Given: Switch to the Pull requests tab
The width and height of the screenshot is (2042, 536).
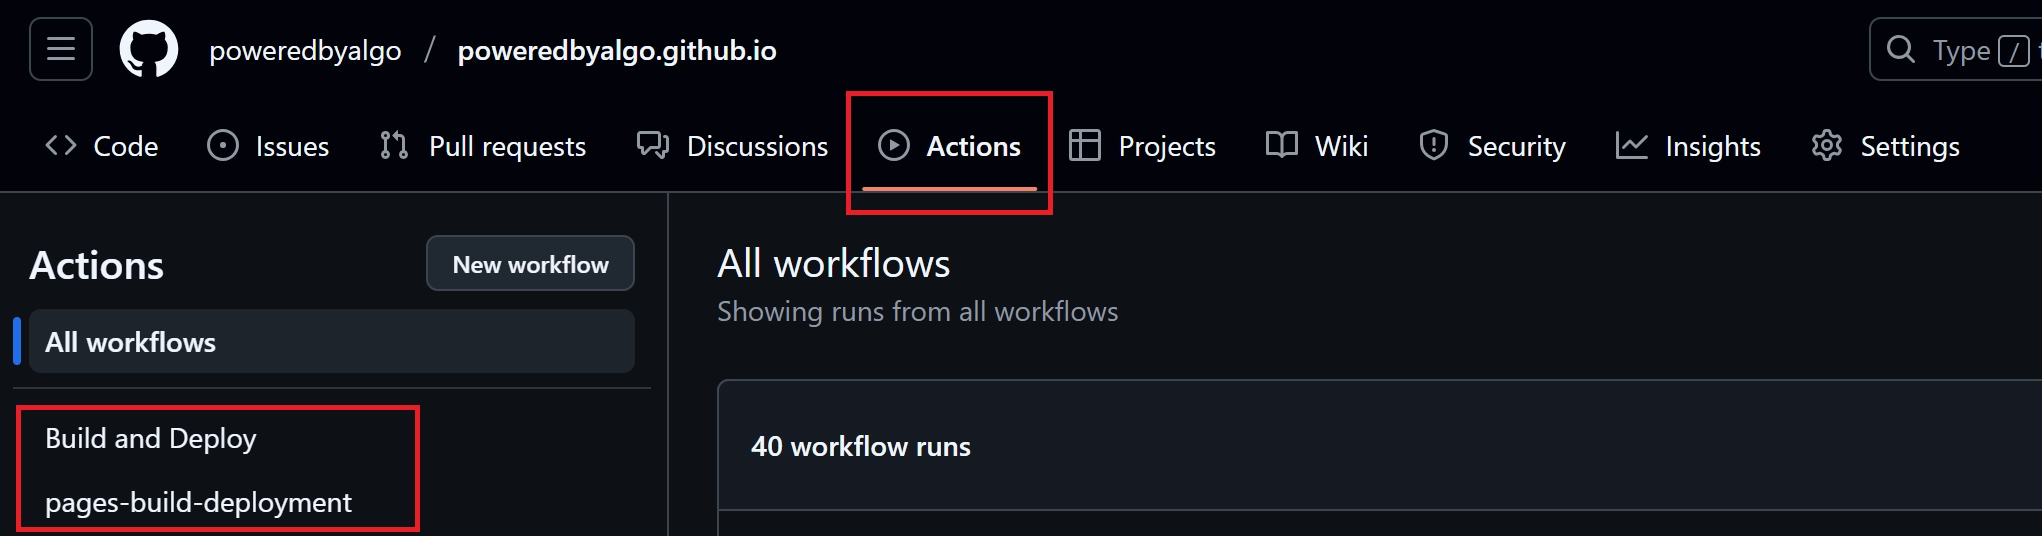Looking at the screenshot, I should pos(506,146).
